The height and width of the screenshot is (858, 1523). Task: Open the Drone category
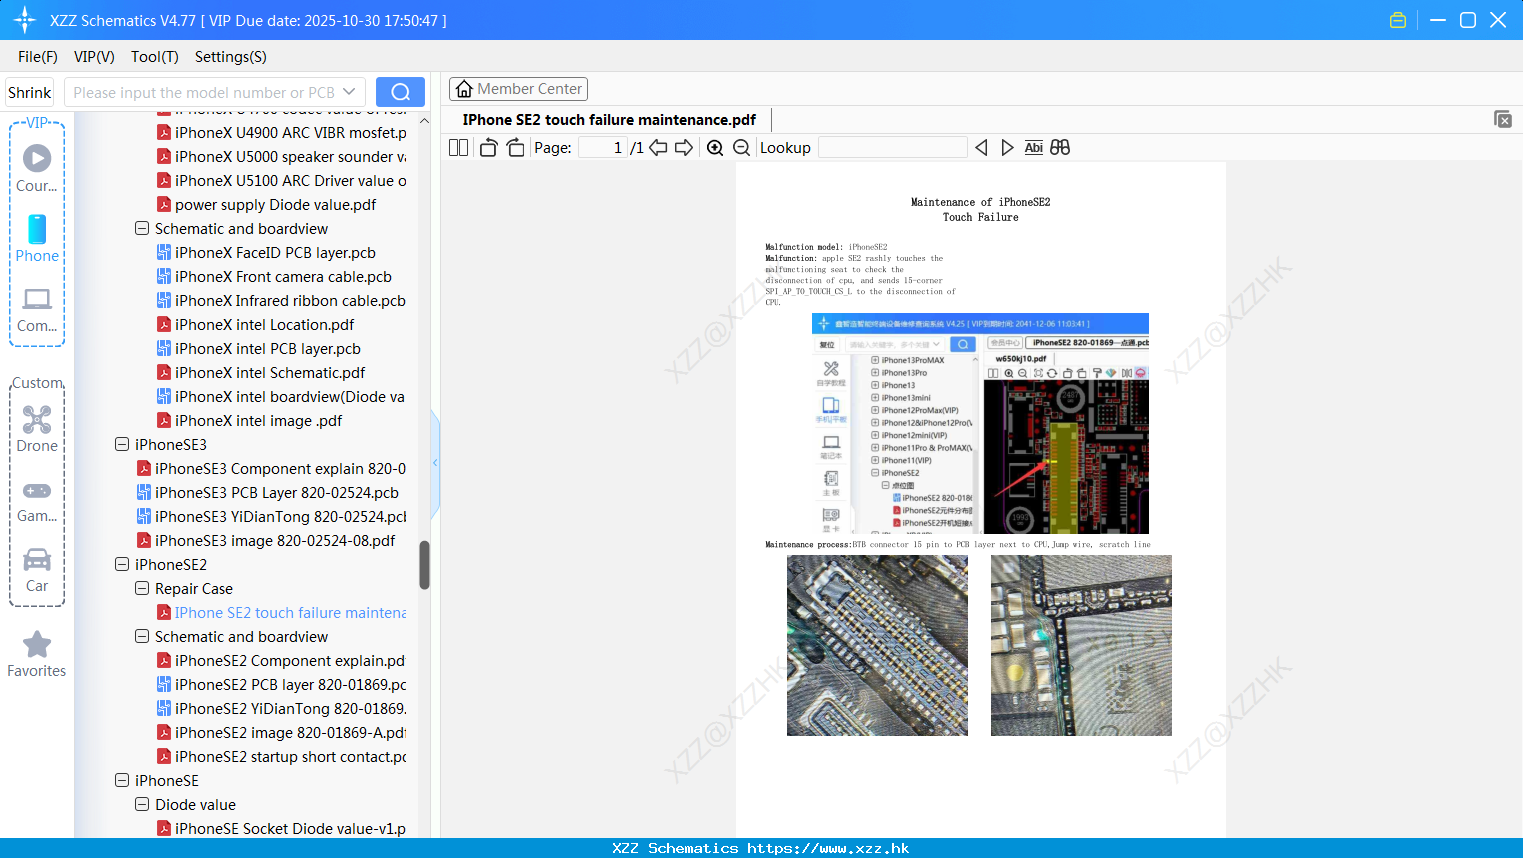(37, 429)
